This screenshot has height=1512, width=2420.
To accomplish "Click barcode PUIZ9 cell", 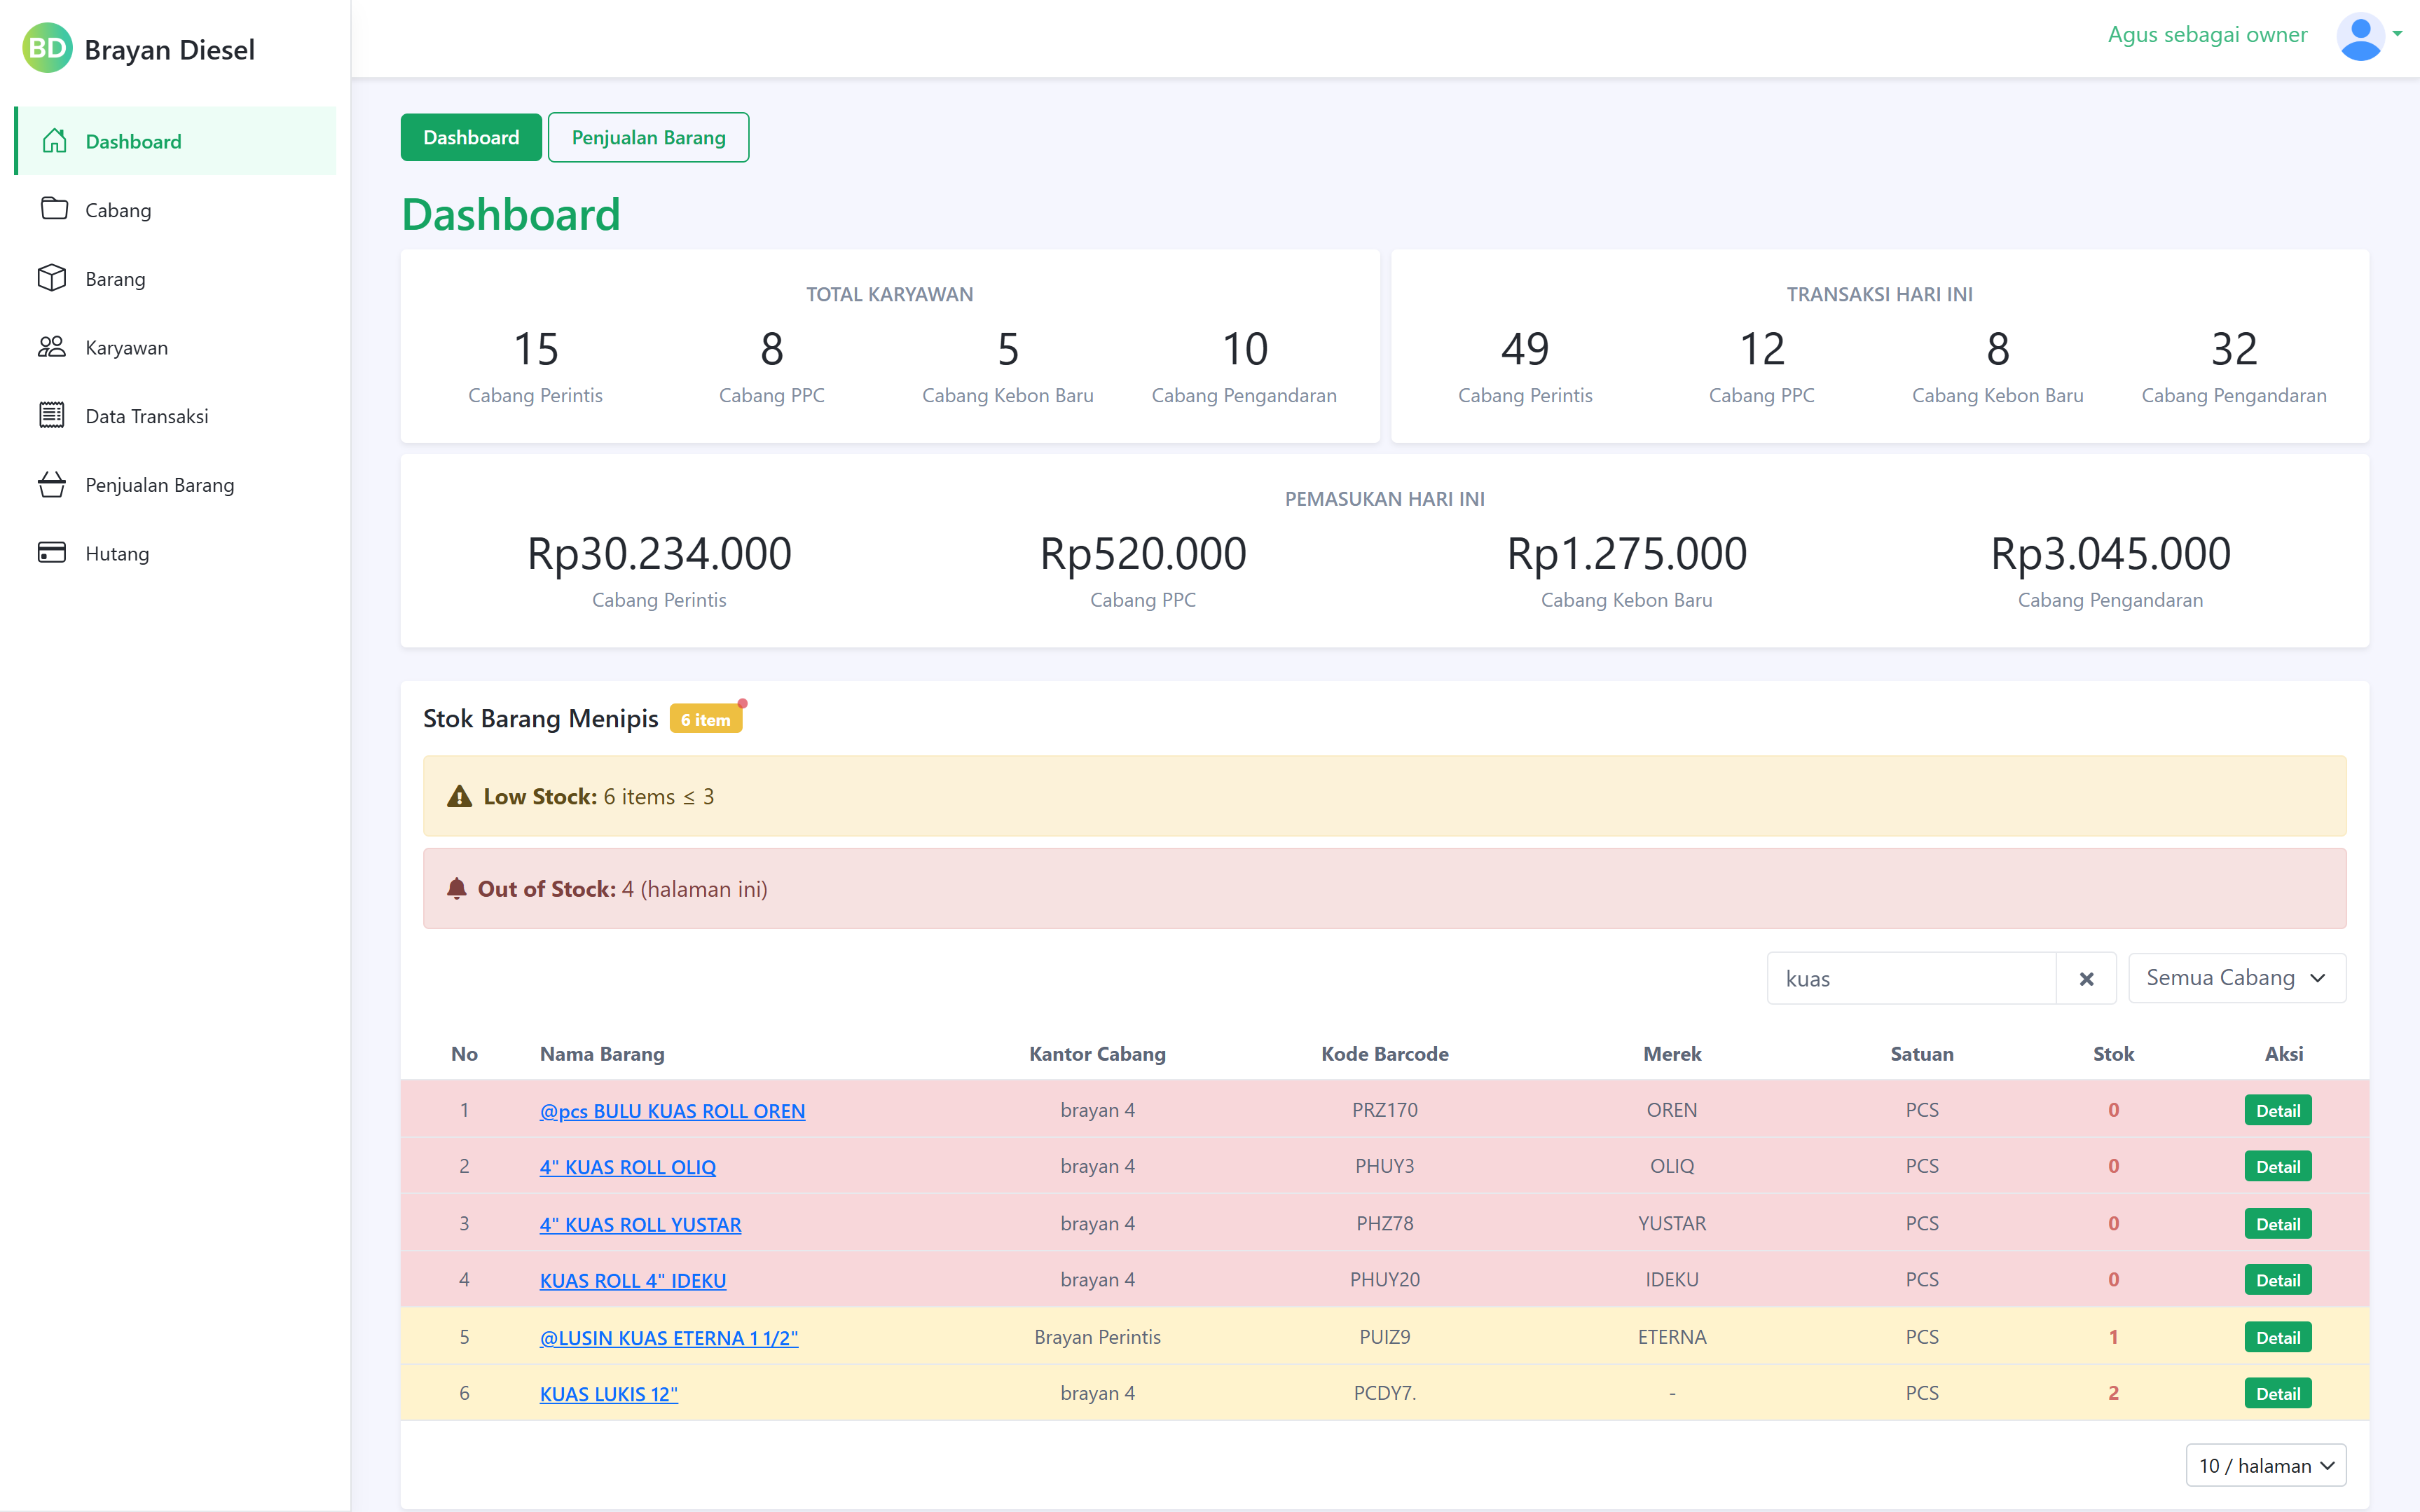I will coord(1385,1336).
